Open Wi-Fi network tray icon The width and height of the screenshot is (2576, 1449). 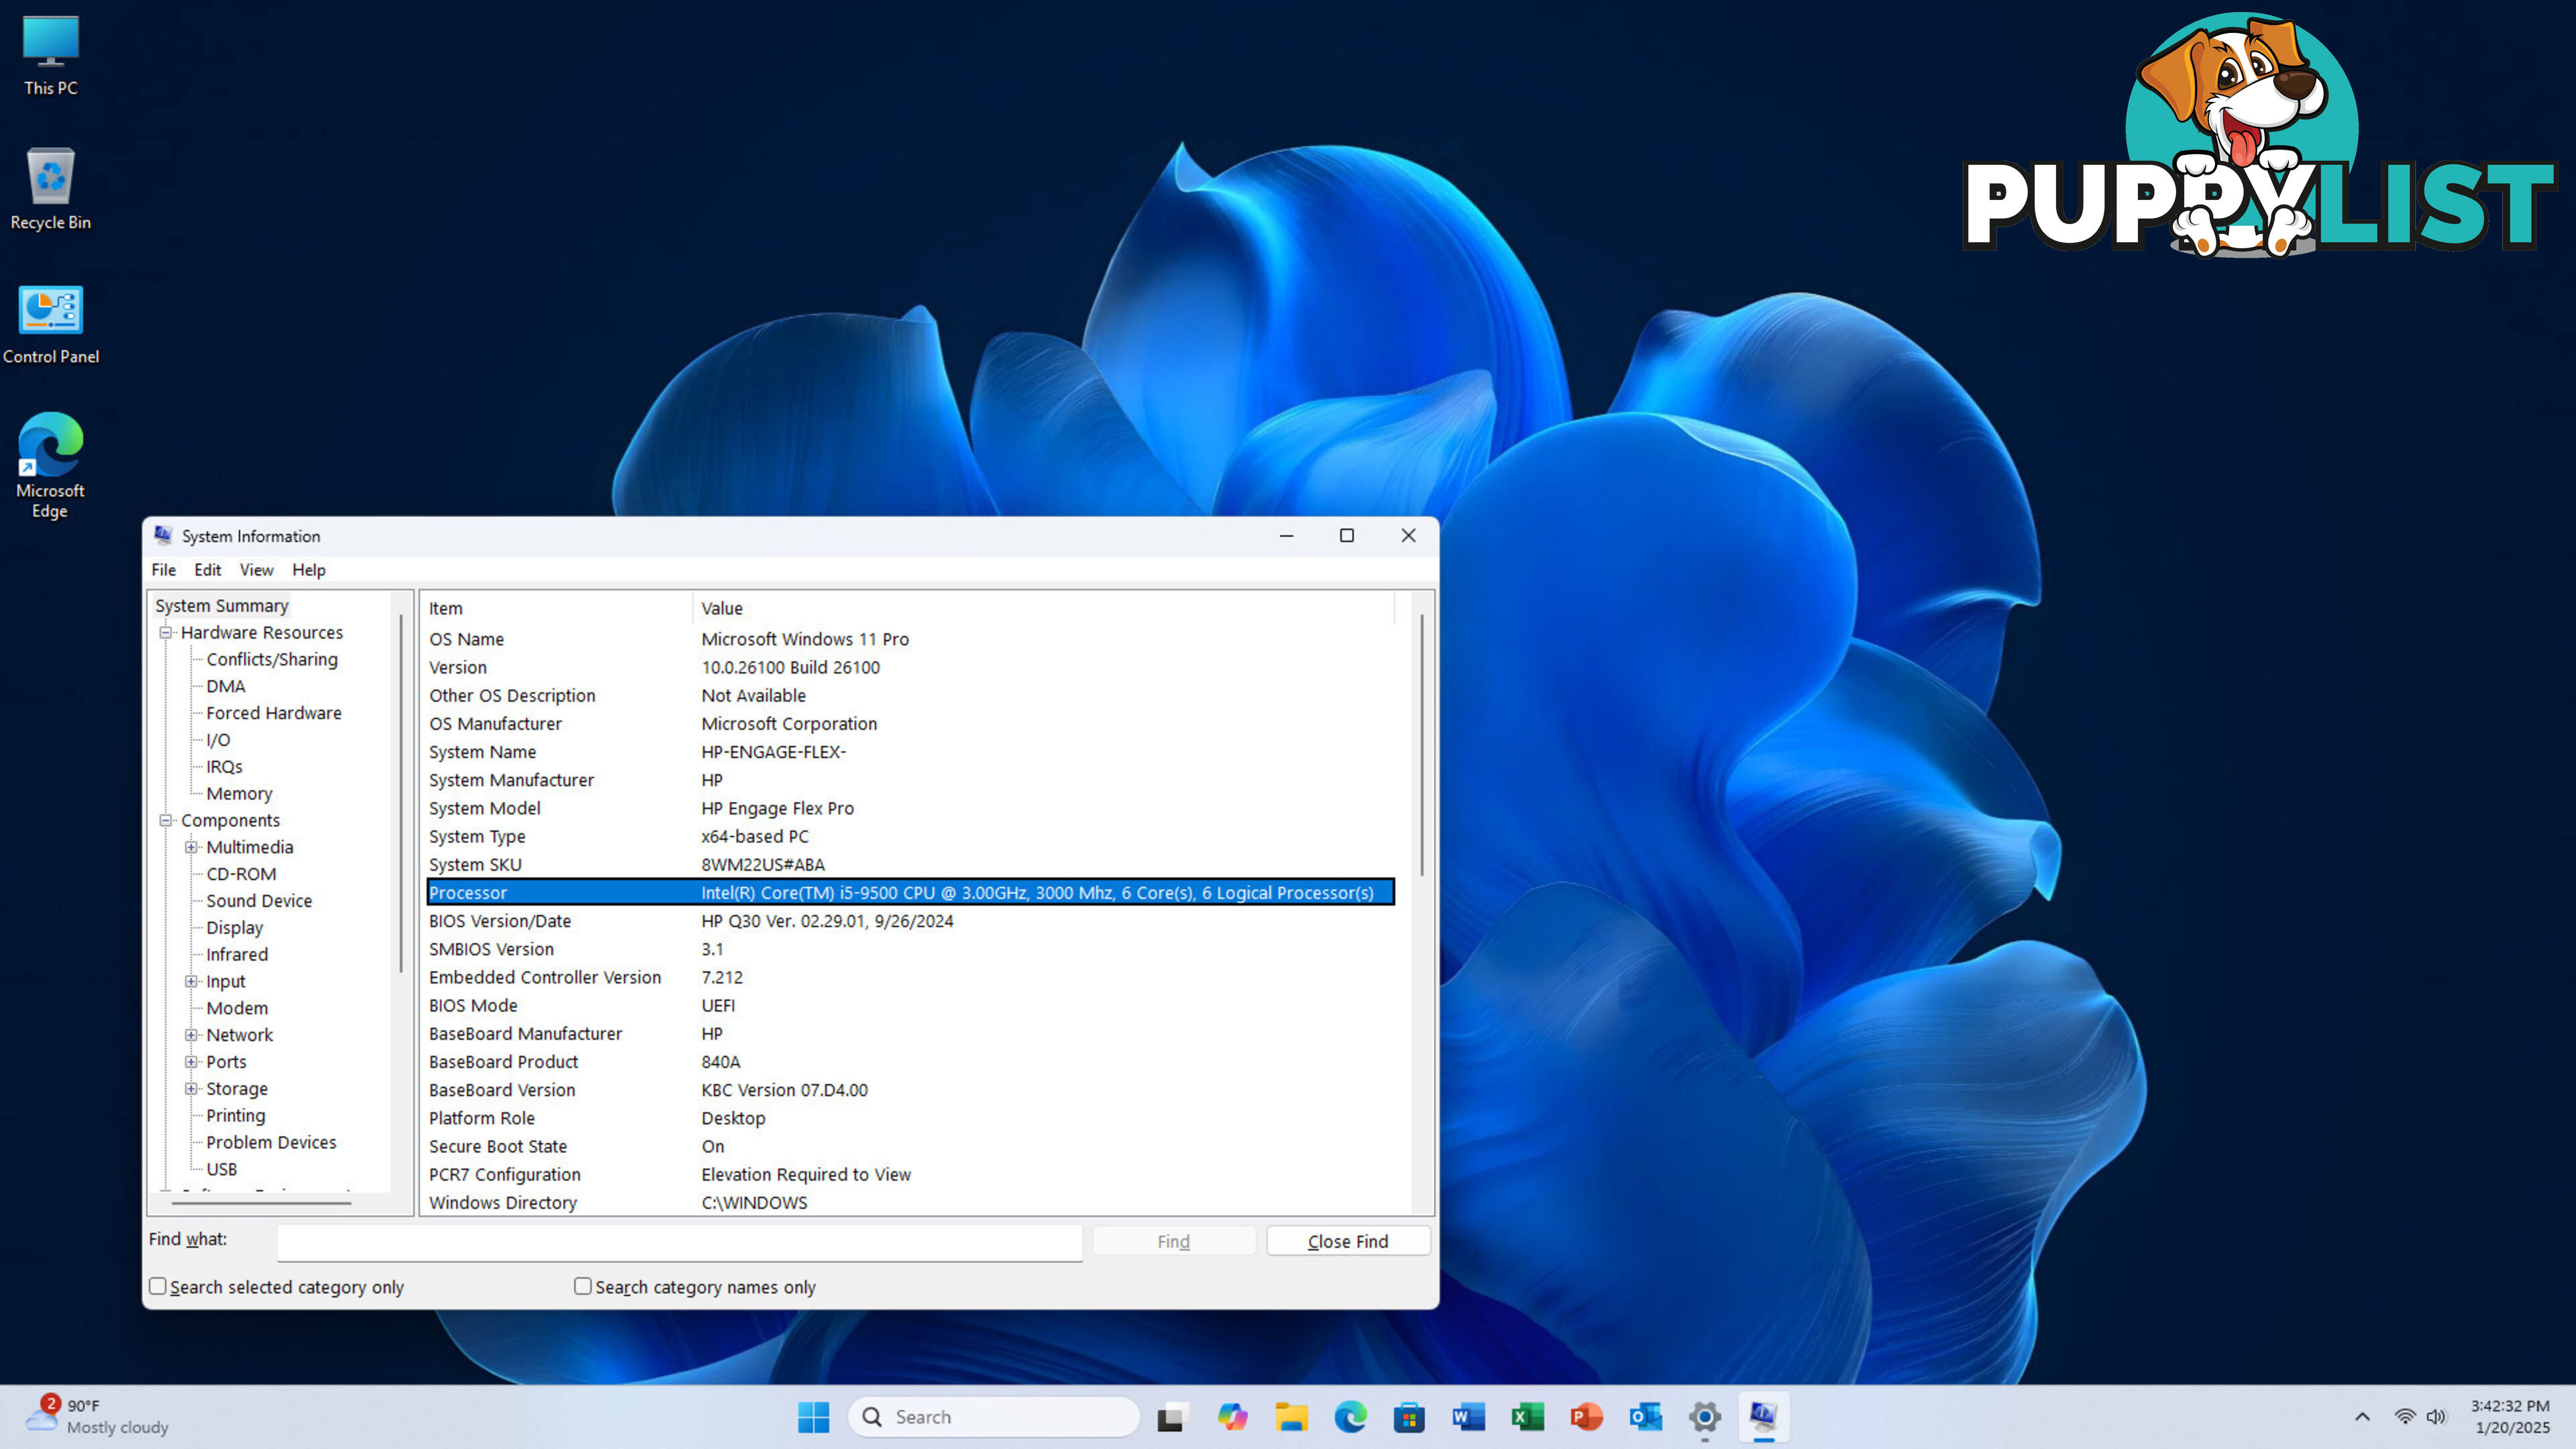click(2404, 1416)
